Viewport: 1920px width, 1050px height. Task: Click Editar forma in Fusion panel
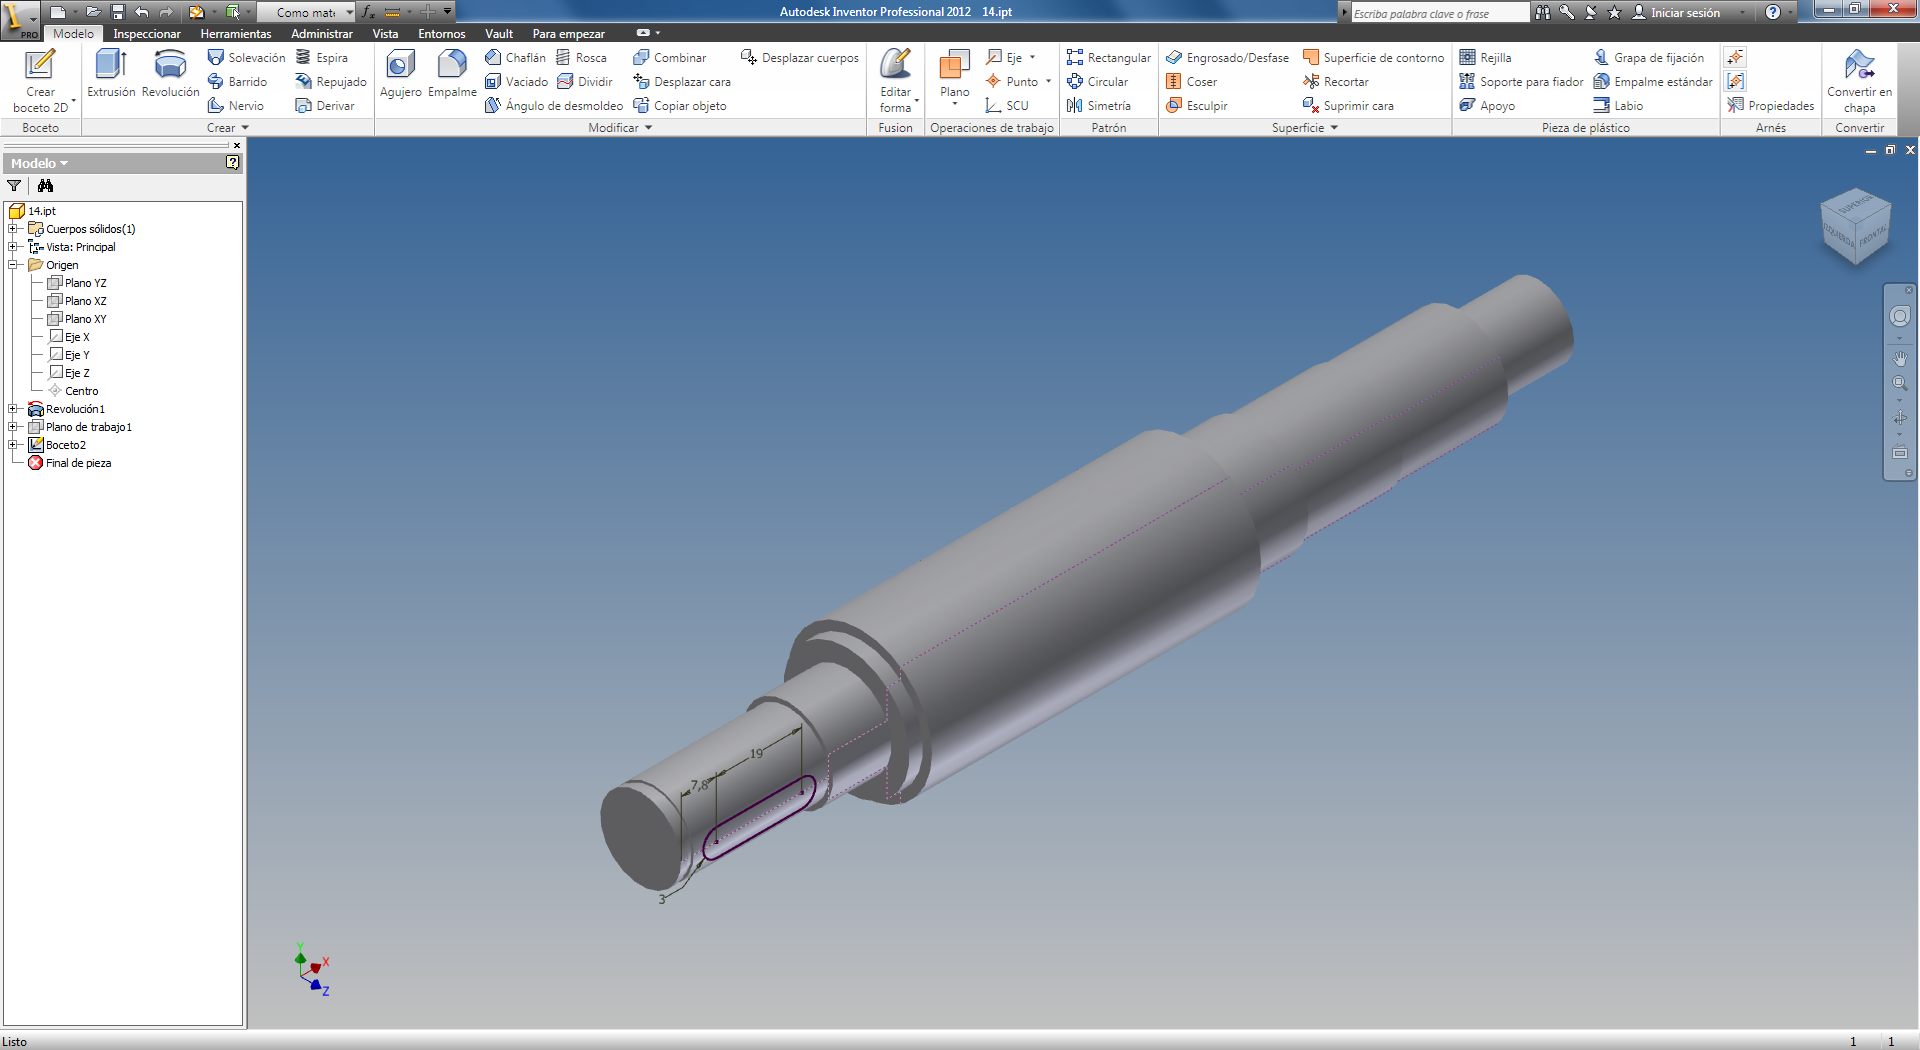(x=895, y=80)
